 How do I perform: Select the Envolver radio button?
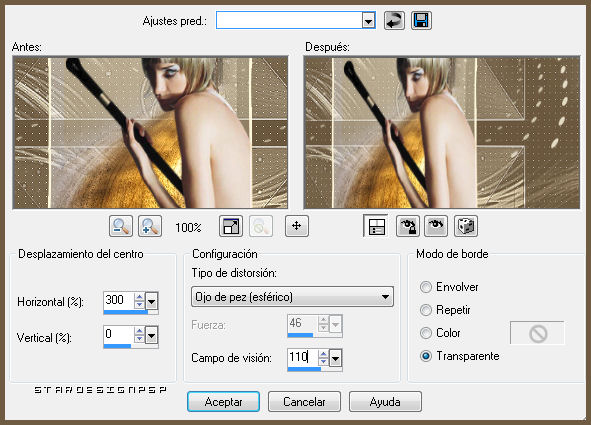[x=426, y=287]
